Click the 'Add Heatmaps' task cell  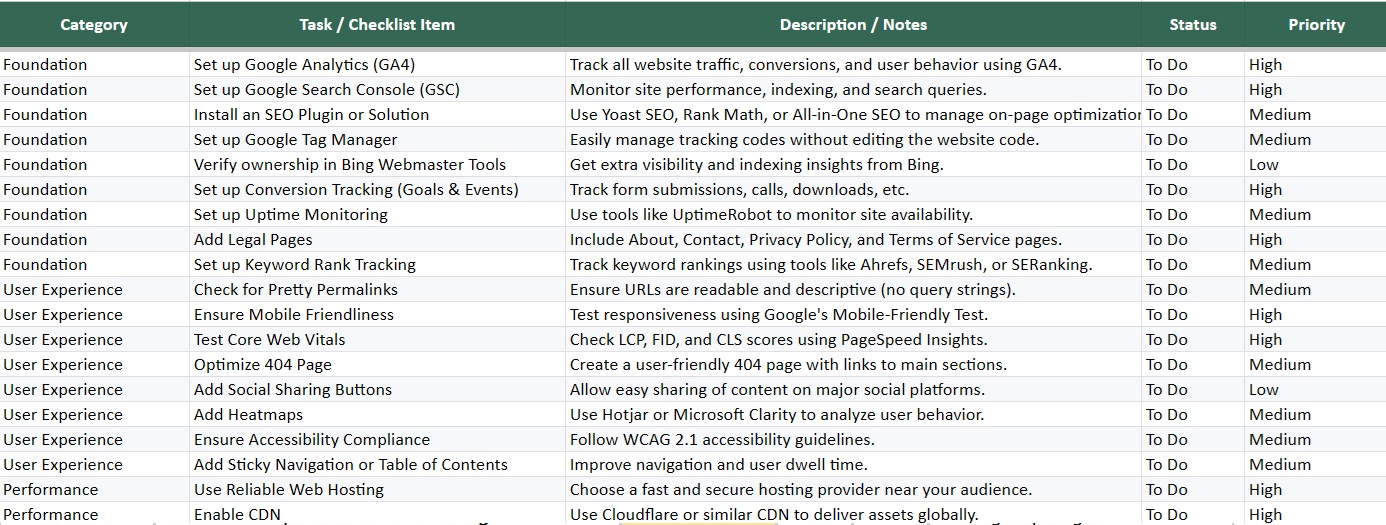point(248,415)
